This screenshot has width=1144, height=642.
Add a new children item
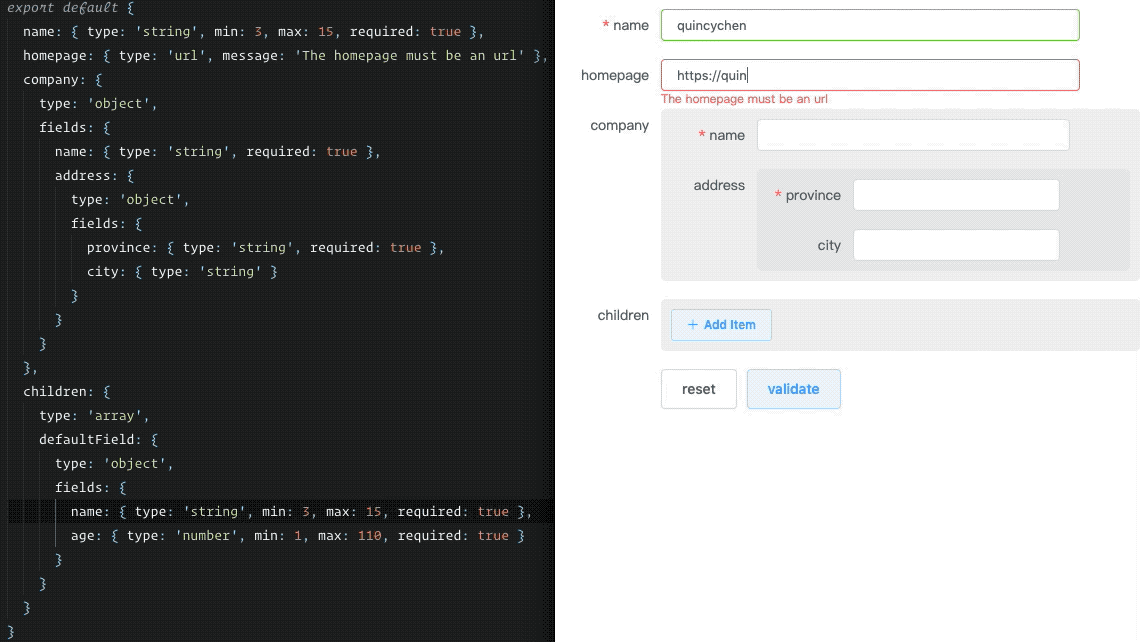coord(721,325)
